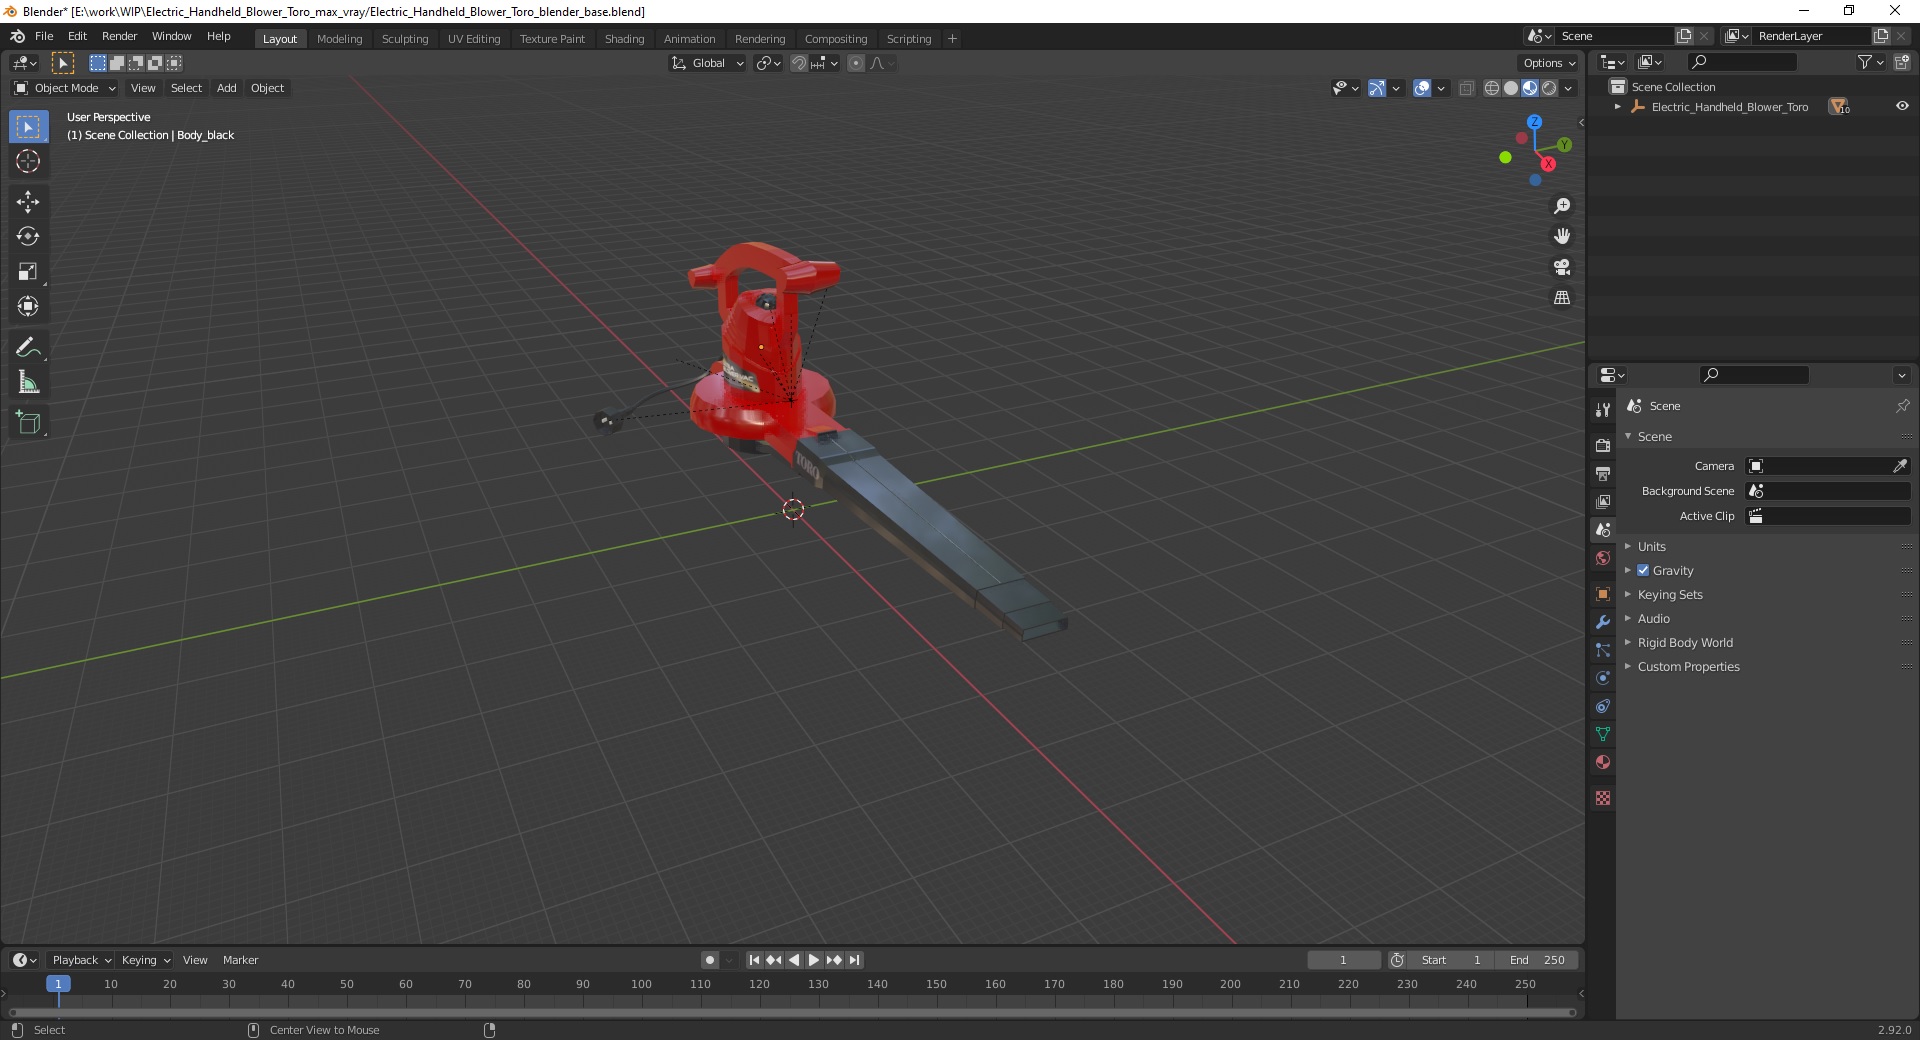
Task: Open the Object Mode dropdown
Action: 65,88
